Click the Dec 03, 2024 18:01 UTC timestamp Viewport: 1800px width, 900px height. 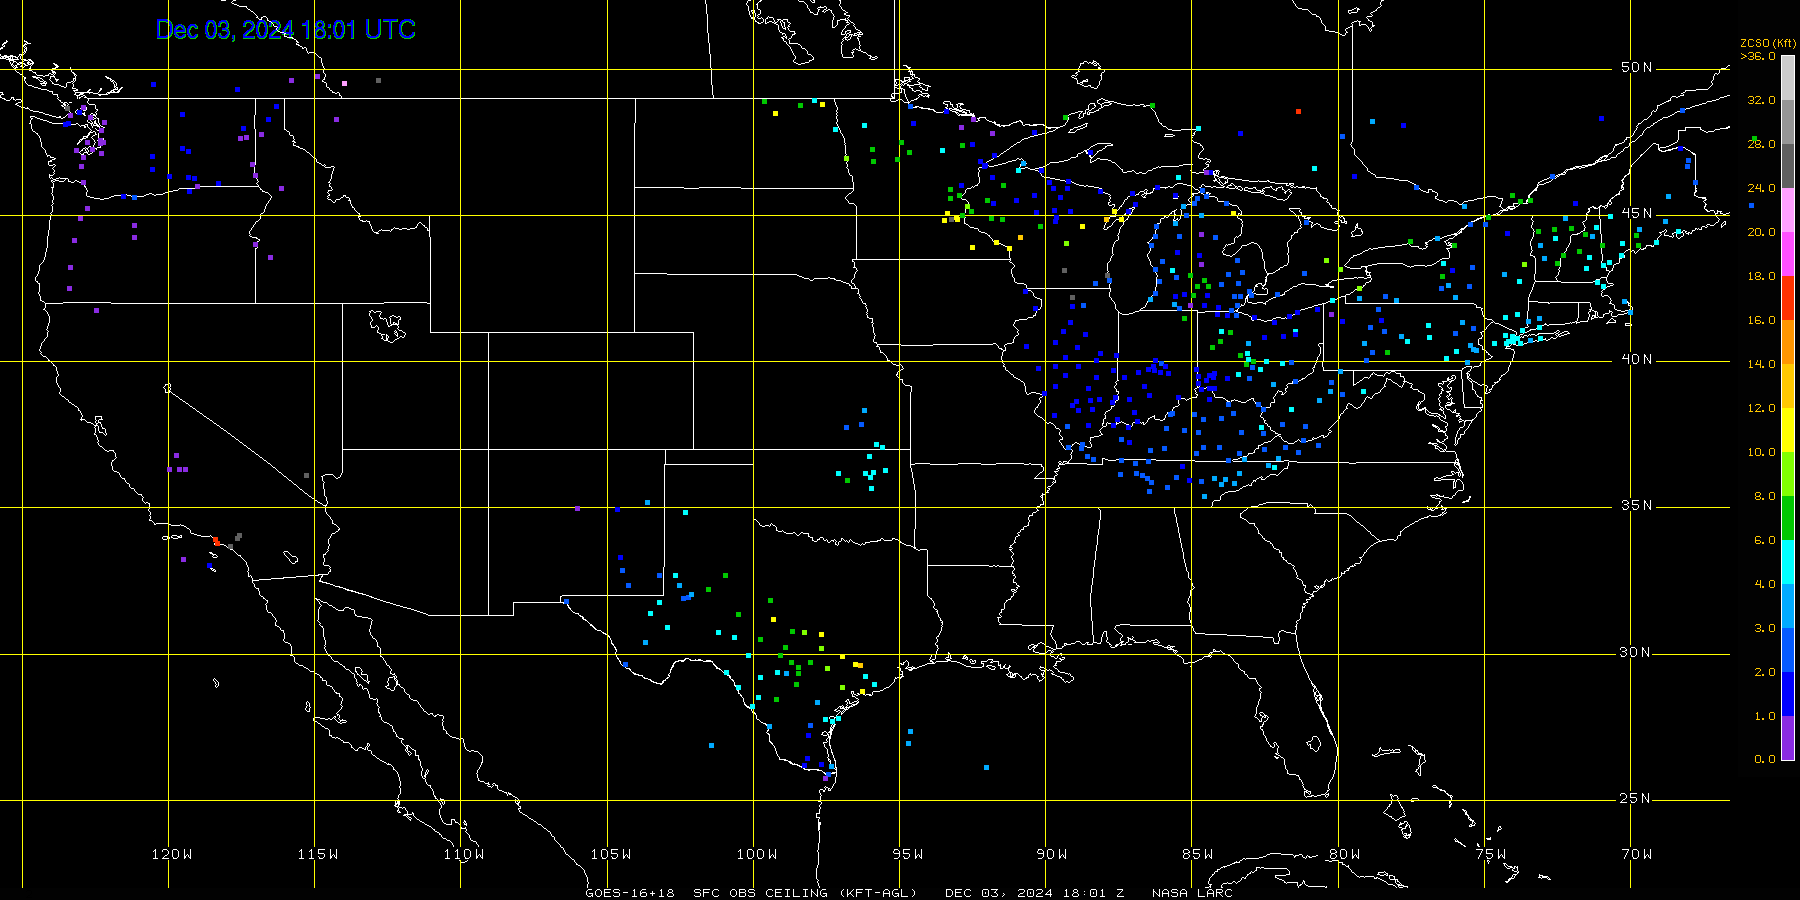pyautogui.click(x=286, y=30)
